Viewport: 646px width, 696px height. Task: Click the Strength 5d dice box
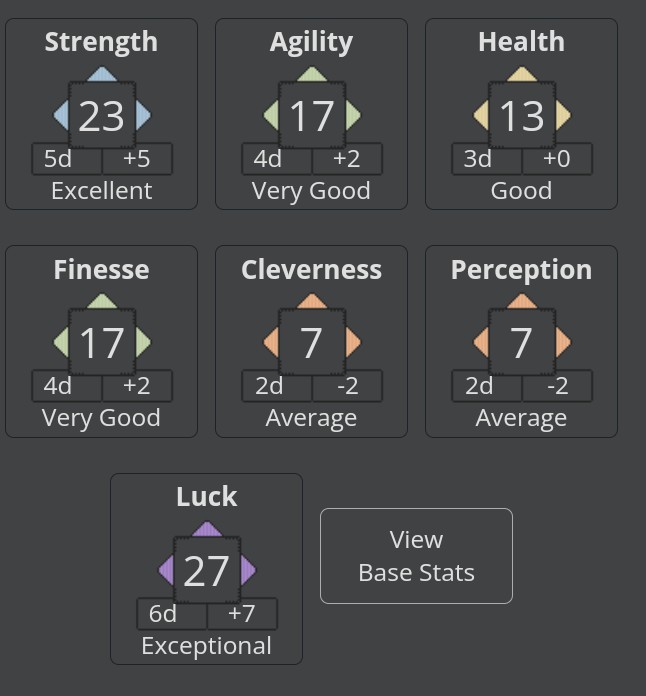[67, 159]
